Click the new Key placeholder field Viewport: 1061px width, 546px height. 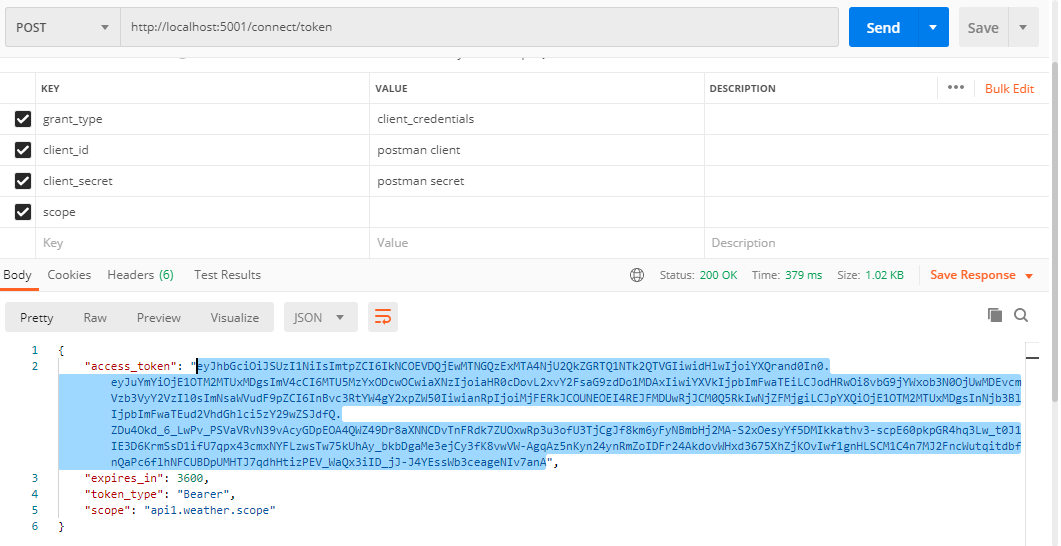click(202, 243)
